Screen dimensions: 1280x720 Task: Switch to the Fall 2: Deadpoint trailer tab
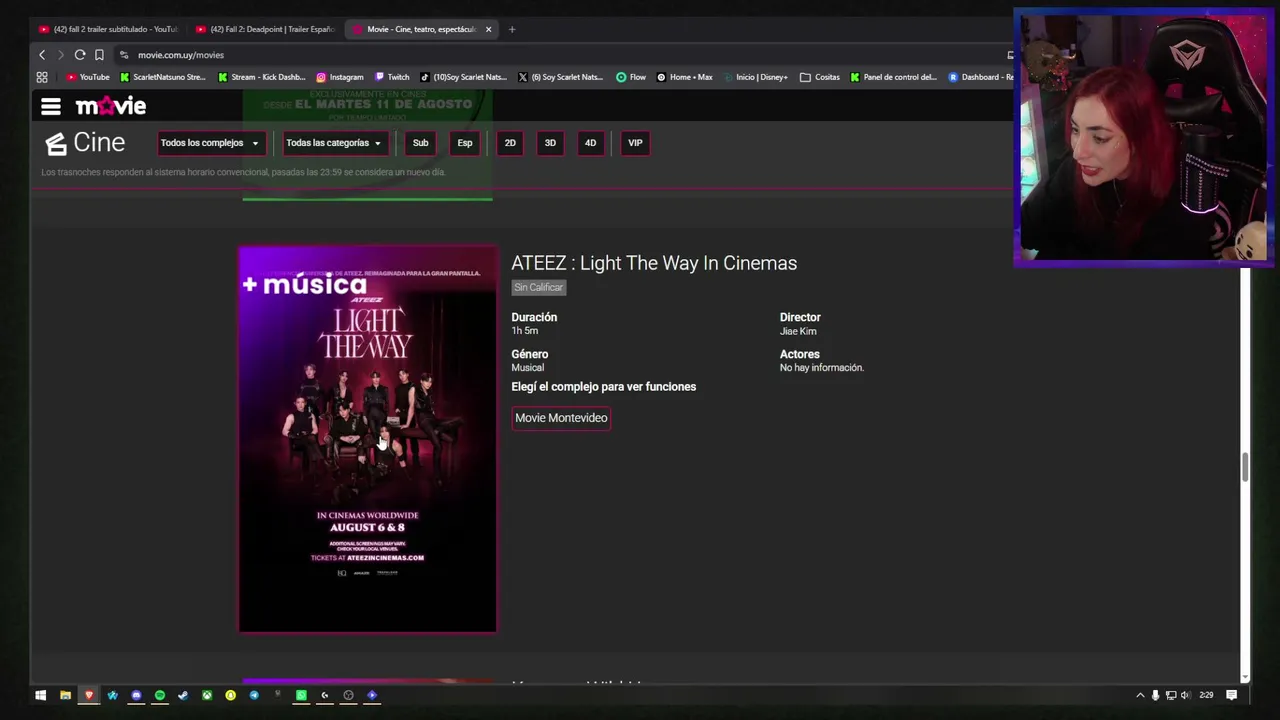tap(265, 29)
